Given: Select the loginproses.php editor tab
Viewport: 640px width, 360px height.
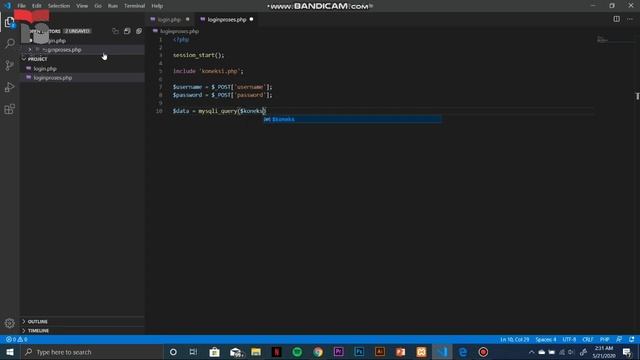Looking at the screenshot, I should (x=227, y=19).
